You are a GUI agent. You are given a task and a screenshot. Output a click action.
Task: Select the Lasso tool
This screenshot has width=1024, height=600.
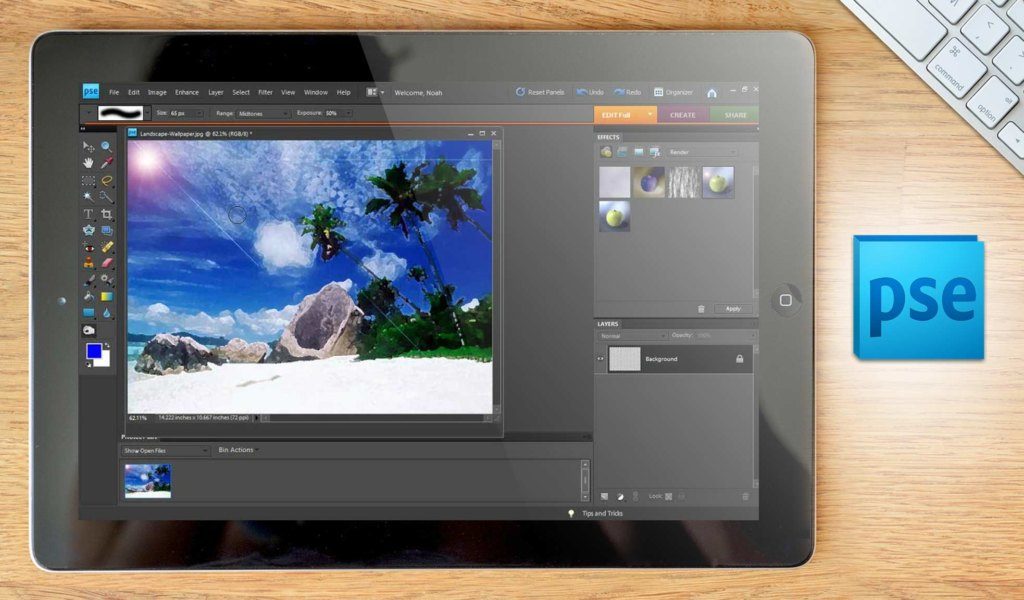106,180
